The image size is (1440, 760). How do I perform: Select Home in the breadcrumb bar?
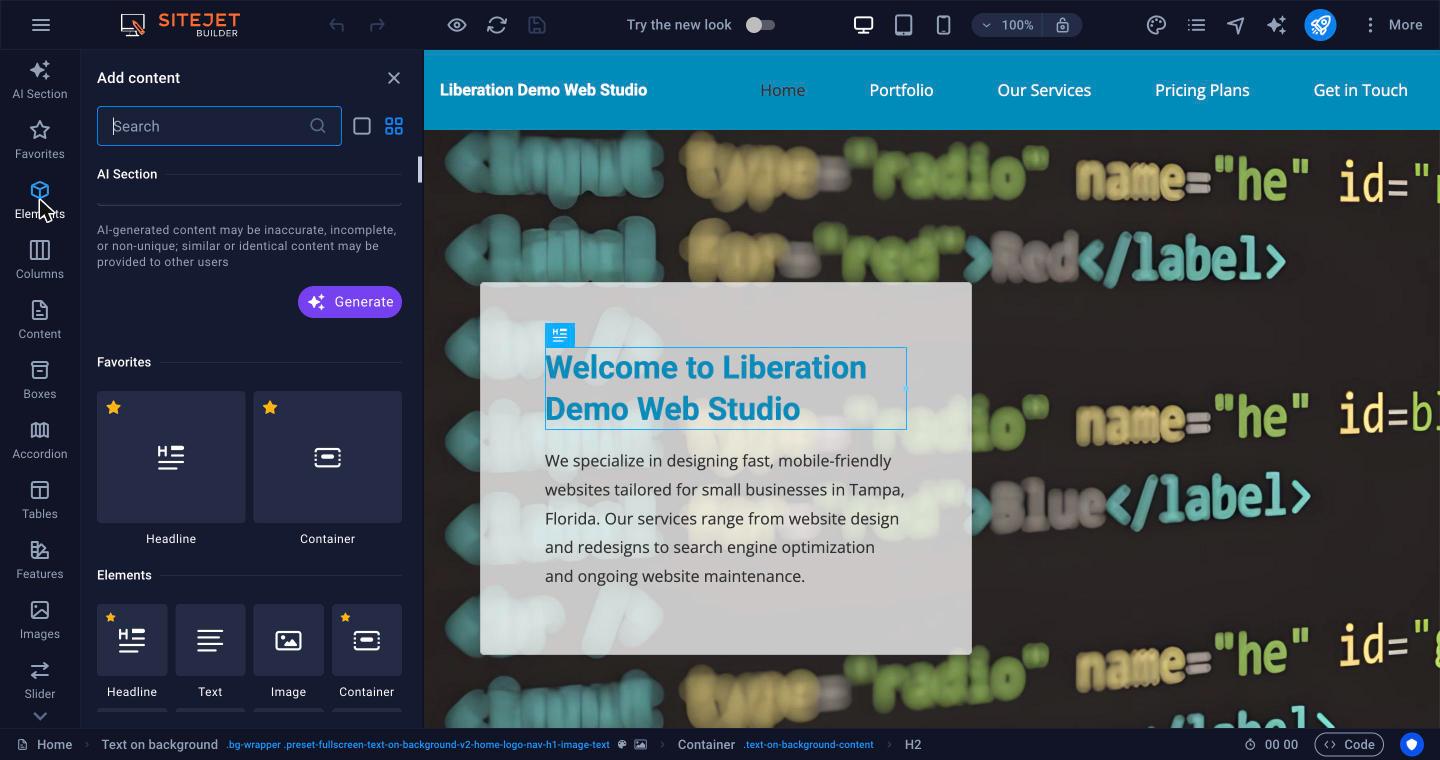click(x=45, y=745)
